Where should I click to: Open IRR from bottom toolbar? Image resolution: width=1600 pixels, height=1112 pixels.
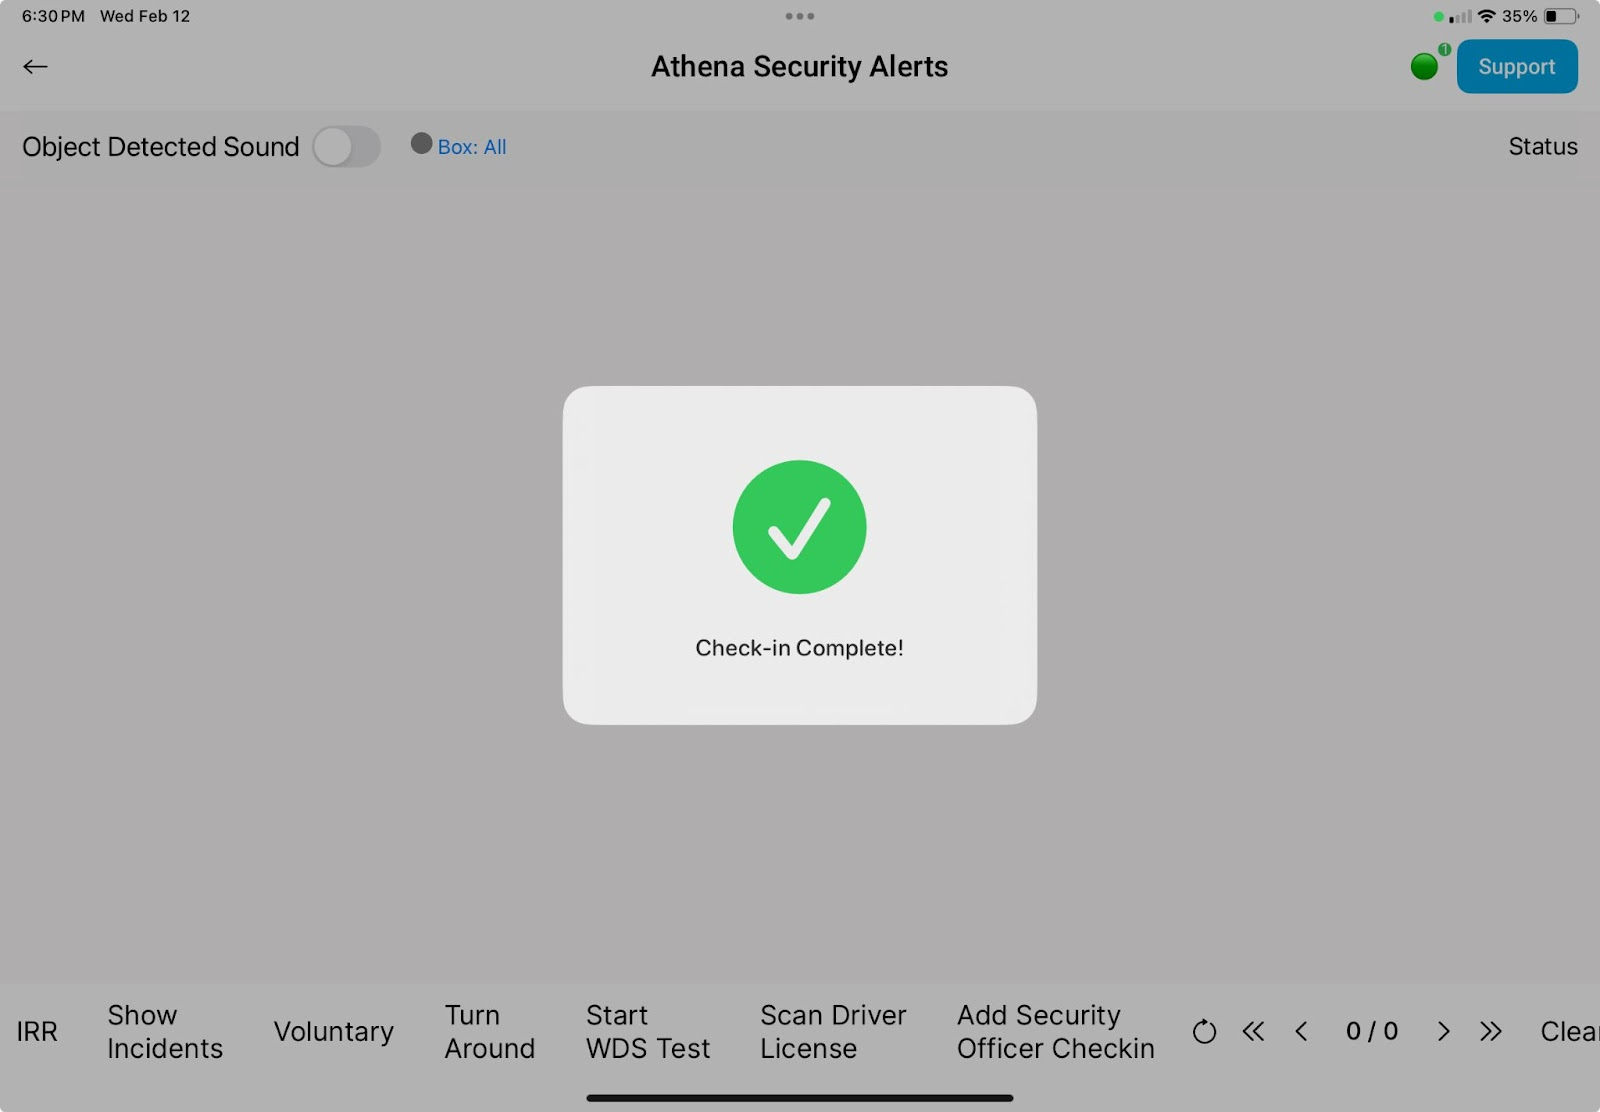[x=37, y=1032]
